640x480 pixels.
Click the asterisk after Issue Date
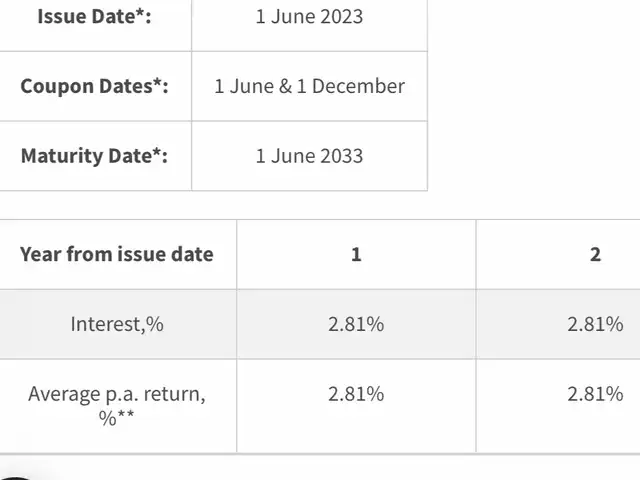[141, 15]
